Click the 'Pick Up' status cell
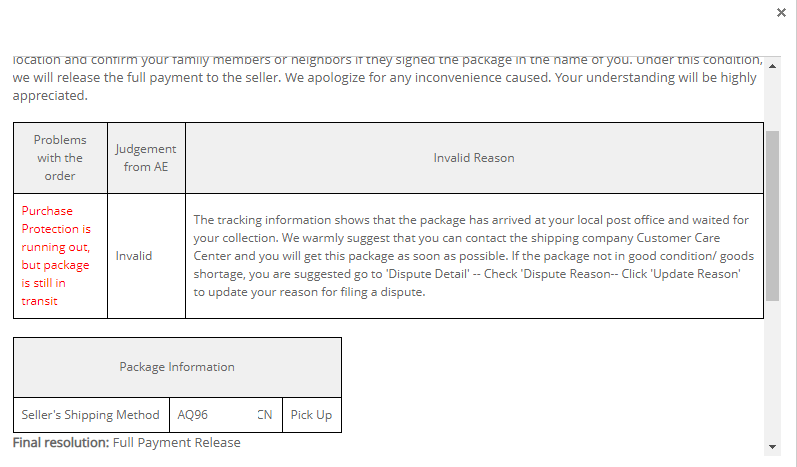797x467 pixels. 311,415
